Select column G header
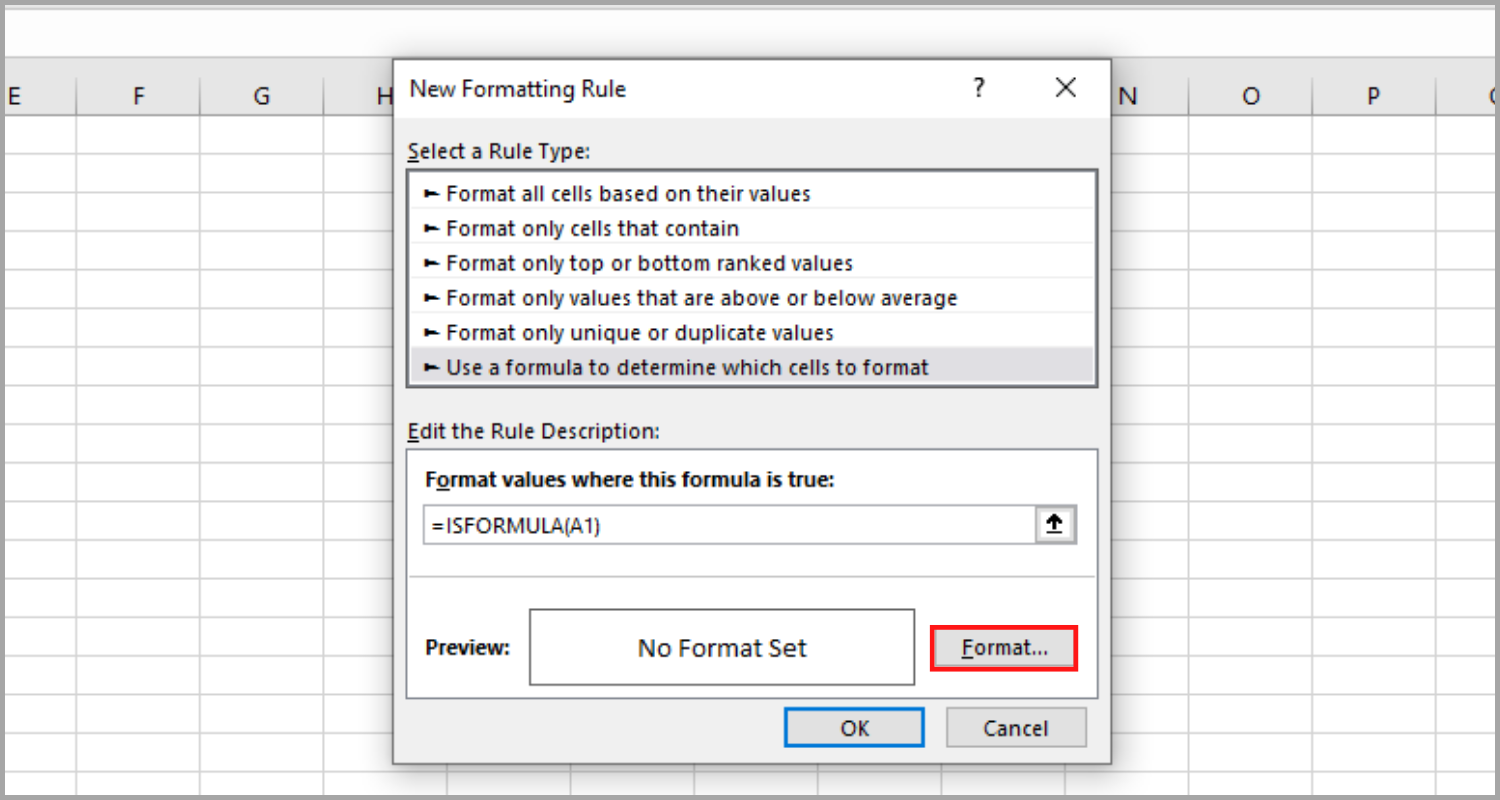This screenshot has width=1500, height=800. pos(261,95)
